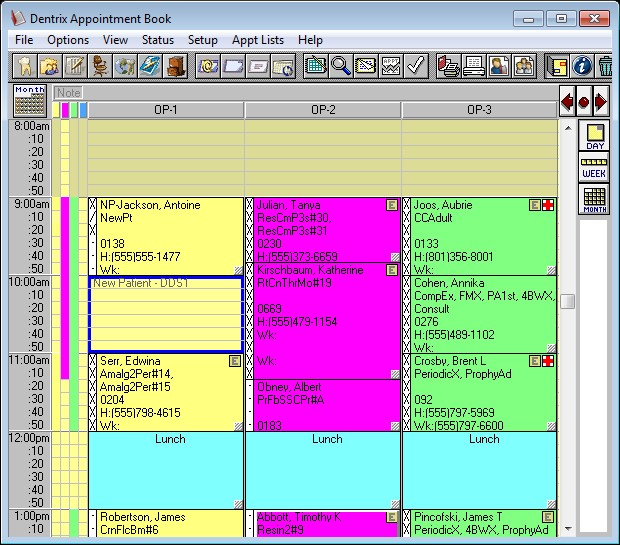Go to next day with red right arrow

coord(601,101)
